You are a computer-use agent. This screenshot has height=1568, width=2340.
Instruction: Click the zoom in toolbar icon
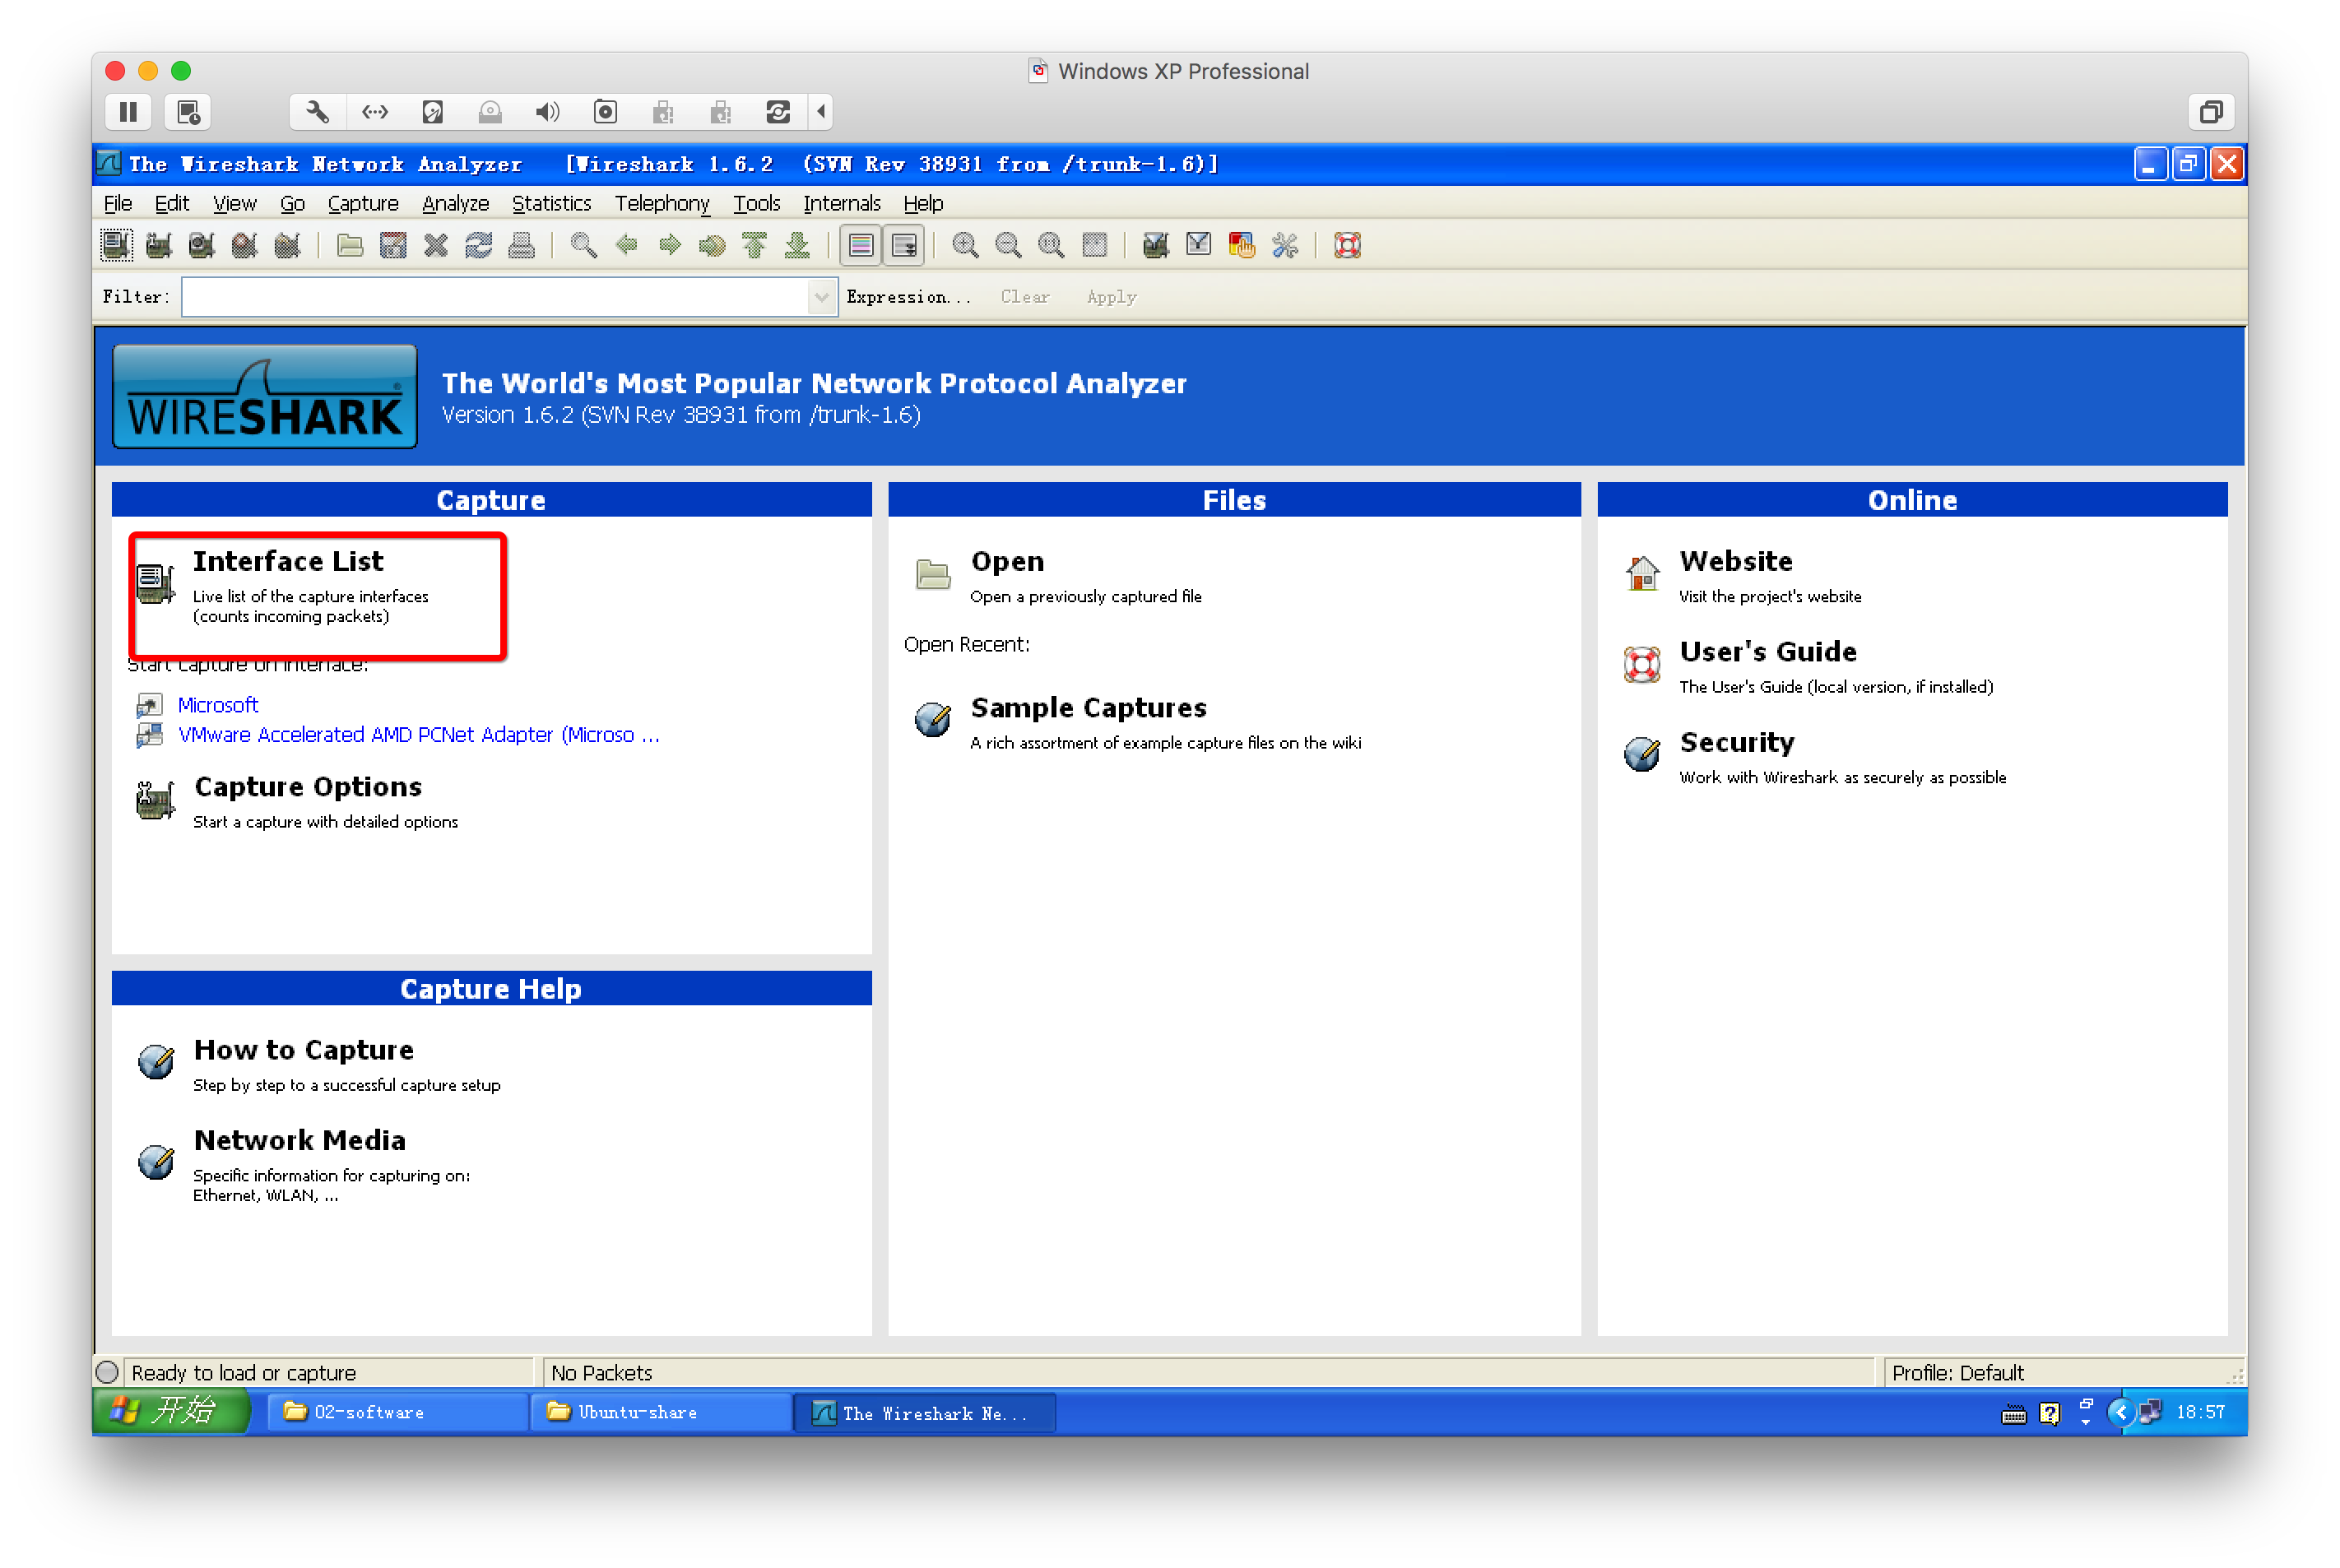(965, 245)
